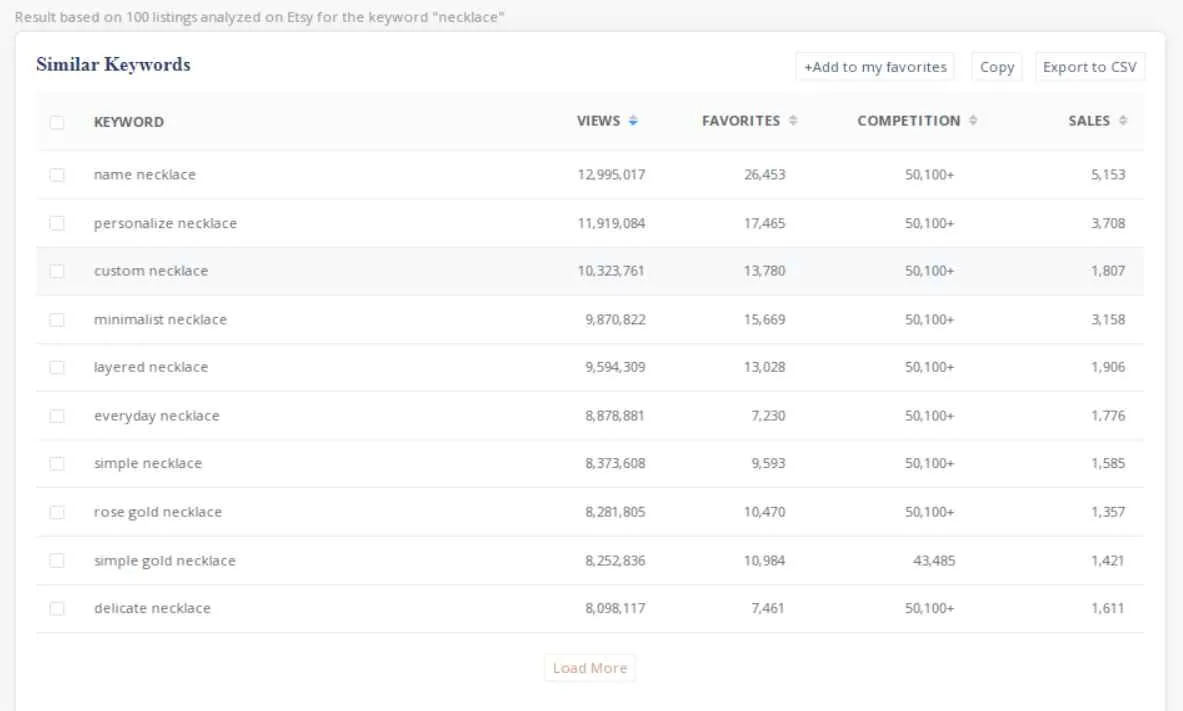Click sales value 3,158
The width and height of the screenshot is (1183, 711).
(1108, 320)
